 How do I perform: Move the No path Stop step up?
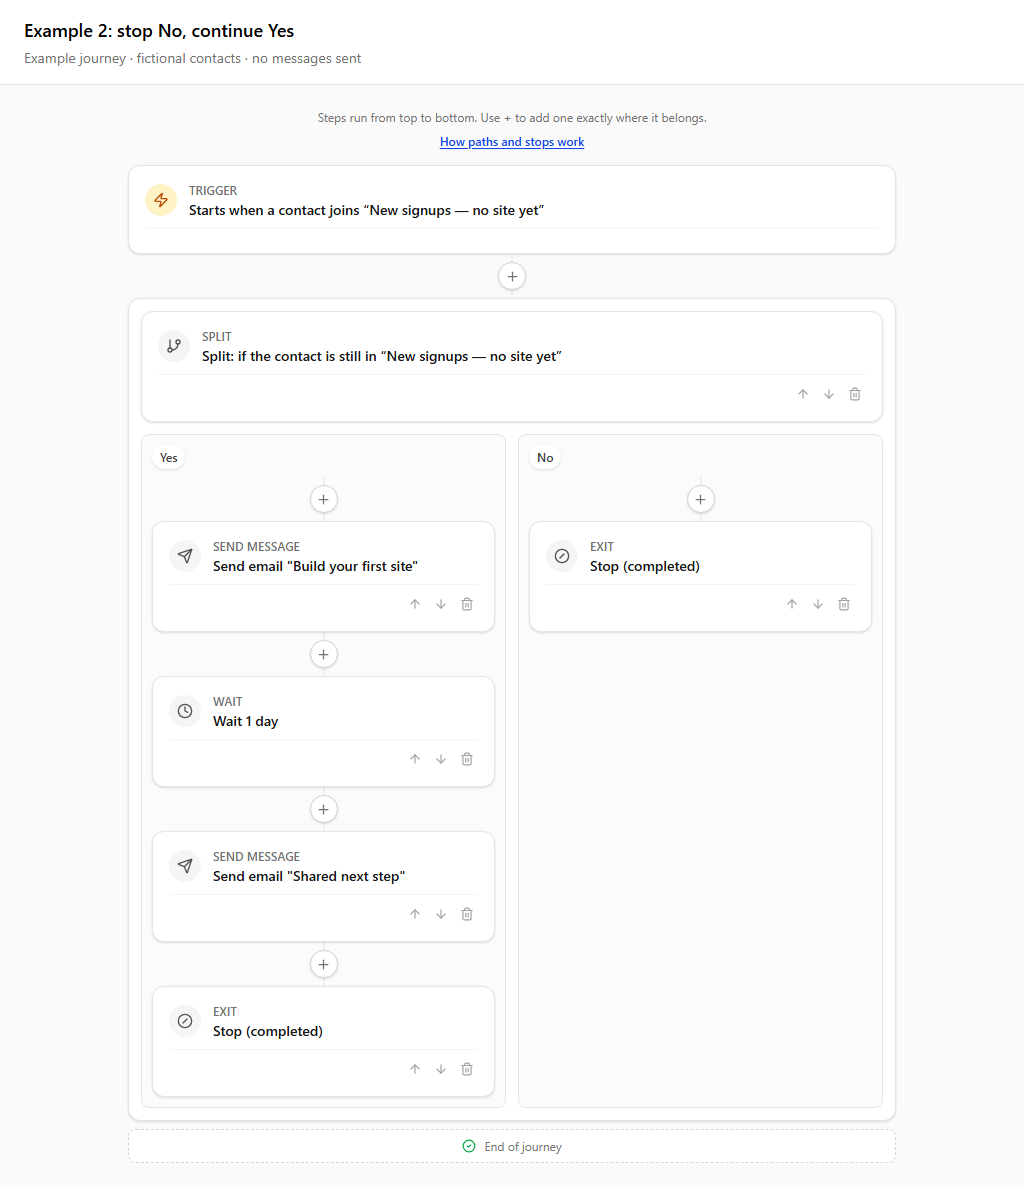click(x=792, y=604)
